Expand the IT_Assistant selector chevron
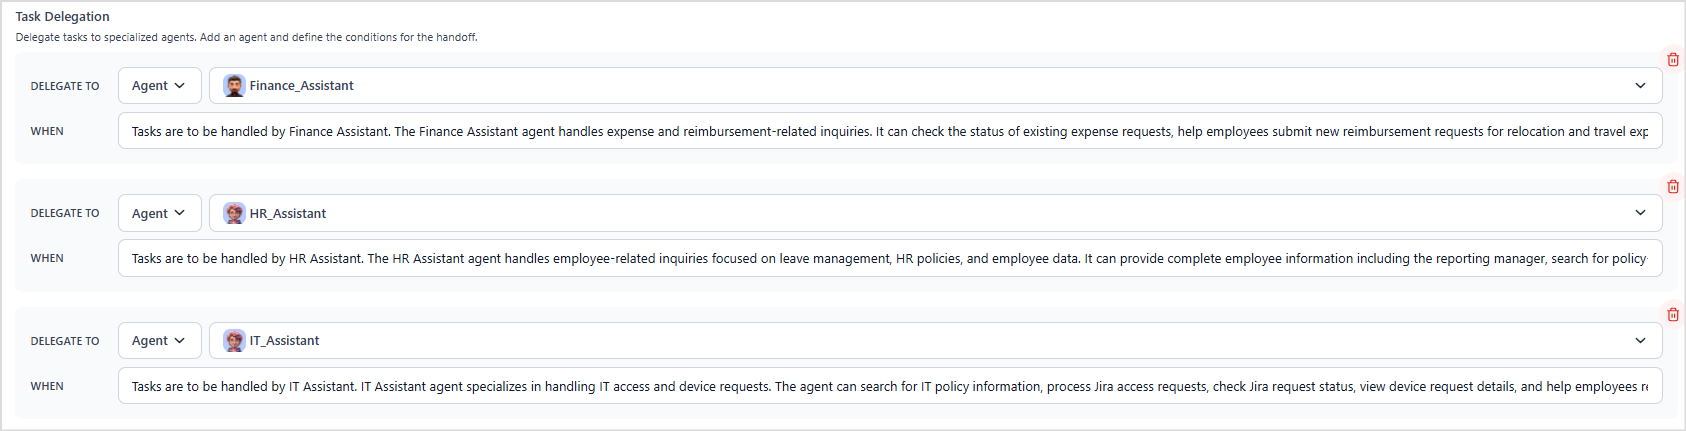Viewport: 1686px width, 431px height. (x=1640, y=341)
